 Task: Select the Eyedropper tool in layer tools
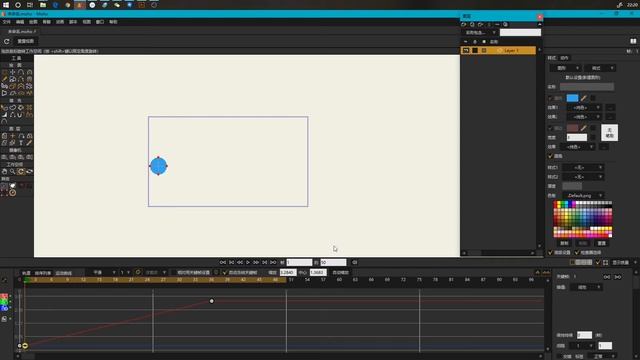[x=29, y=143]
